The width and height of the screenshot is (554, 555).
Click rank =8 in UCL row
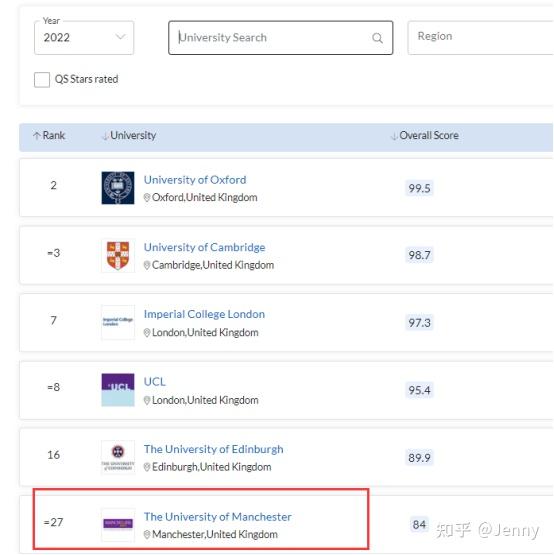(53, 387)
